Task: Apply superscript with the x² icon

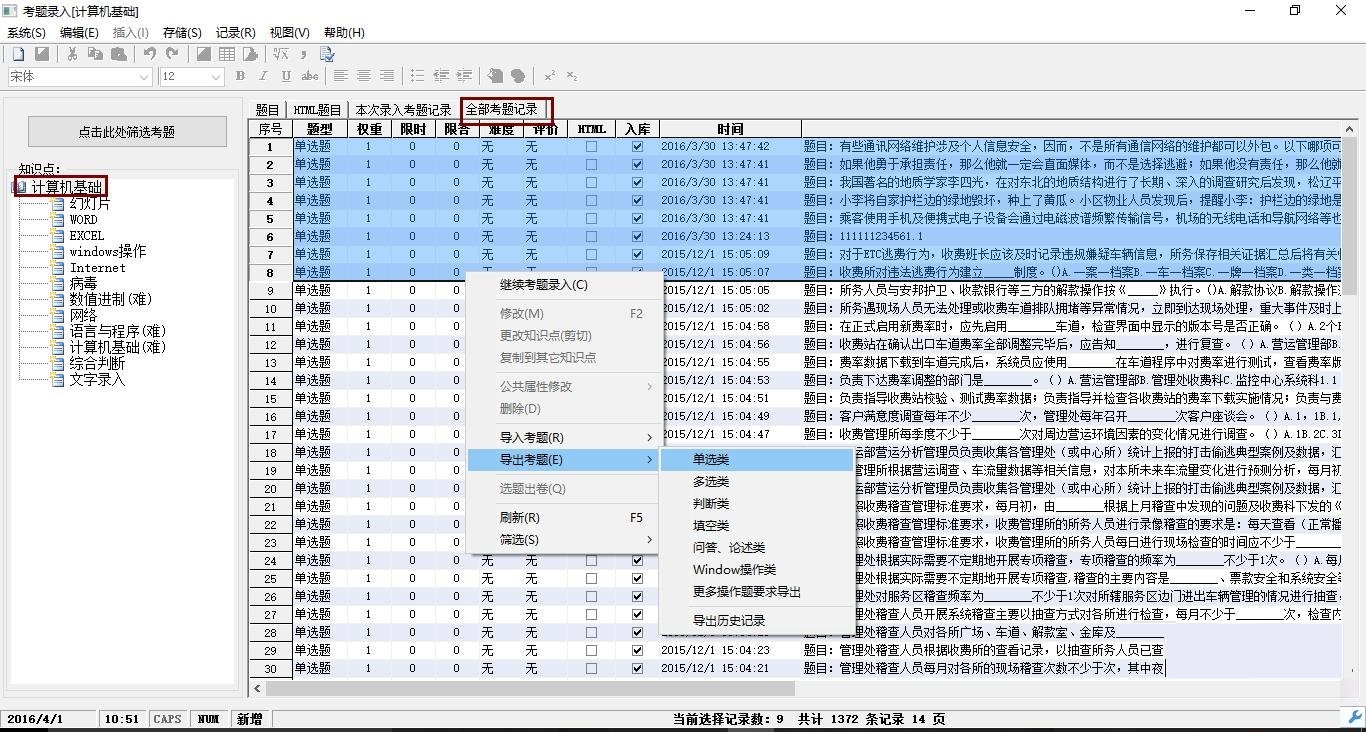Action: coord(550,75)
